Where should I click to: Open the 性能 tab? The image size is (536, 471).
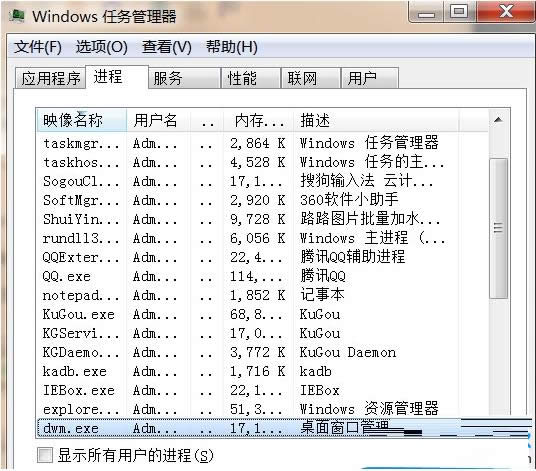point(251,78)
